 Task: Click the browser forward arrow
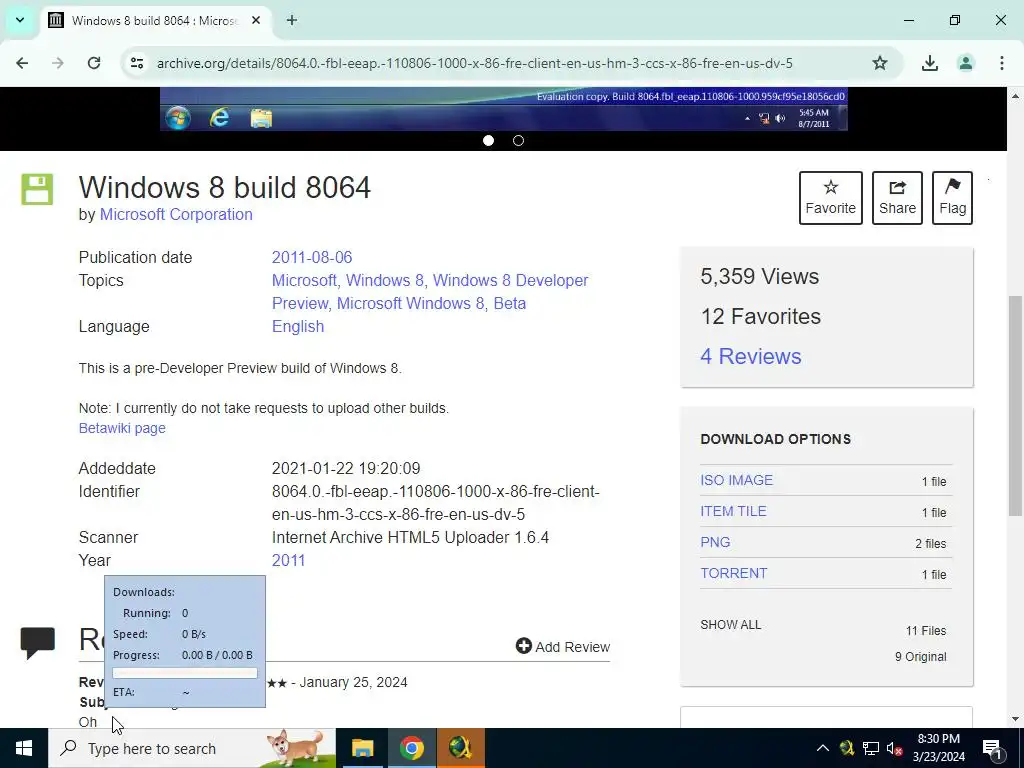point(58,63)
